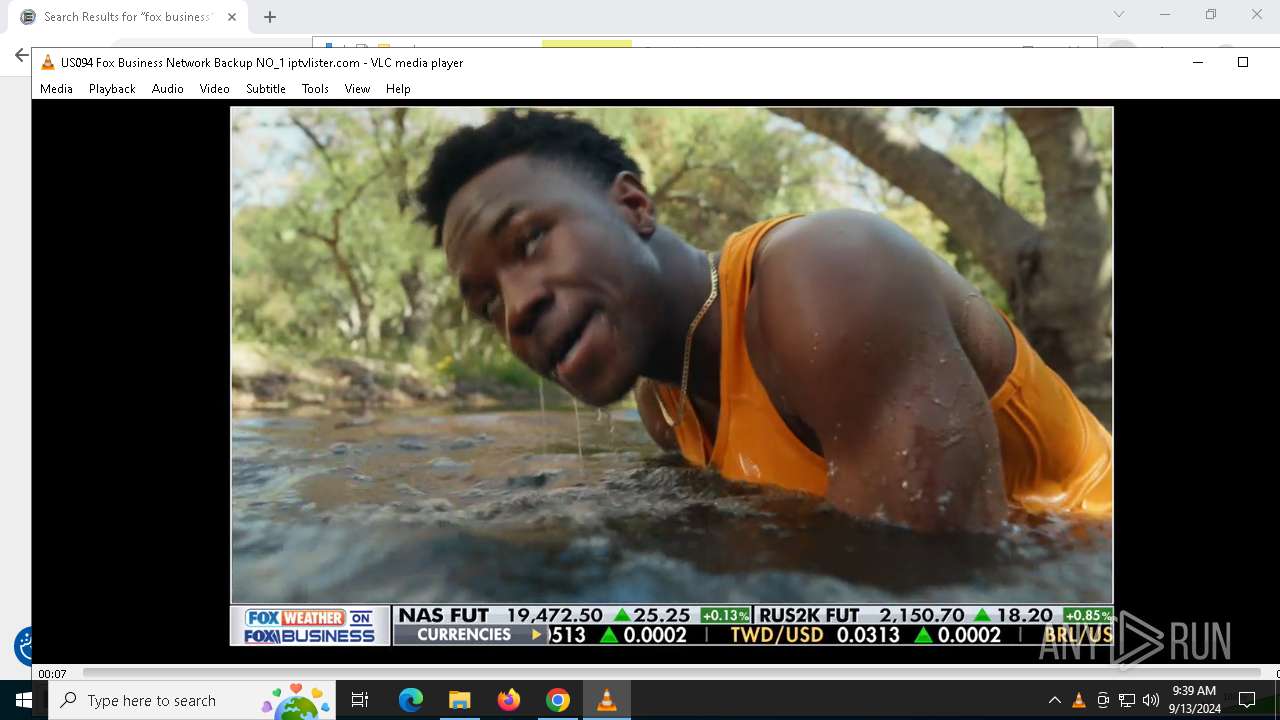1280x720 pixels.
Task: Open File Explorer from the taskbar
Action: pos(459,700)
